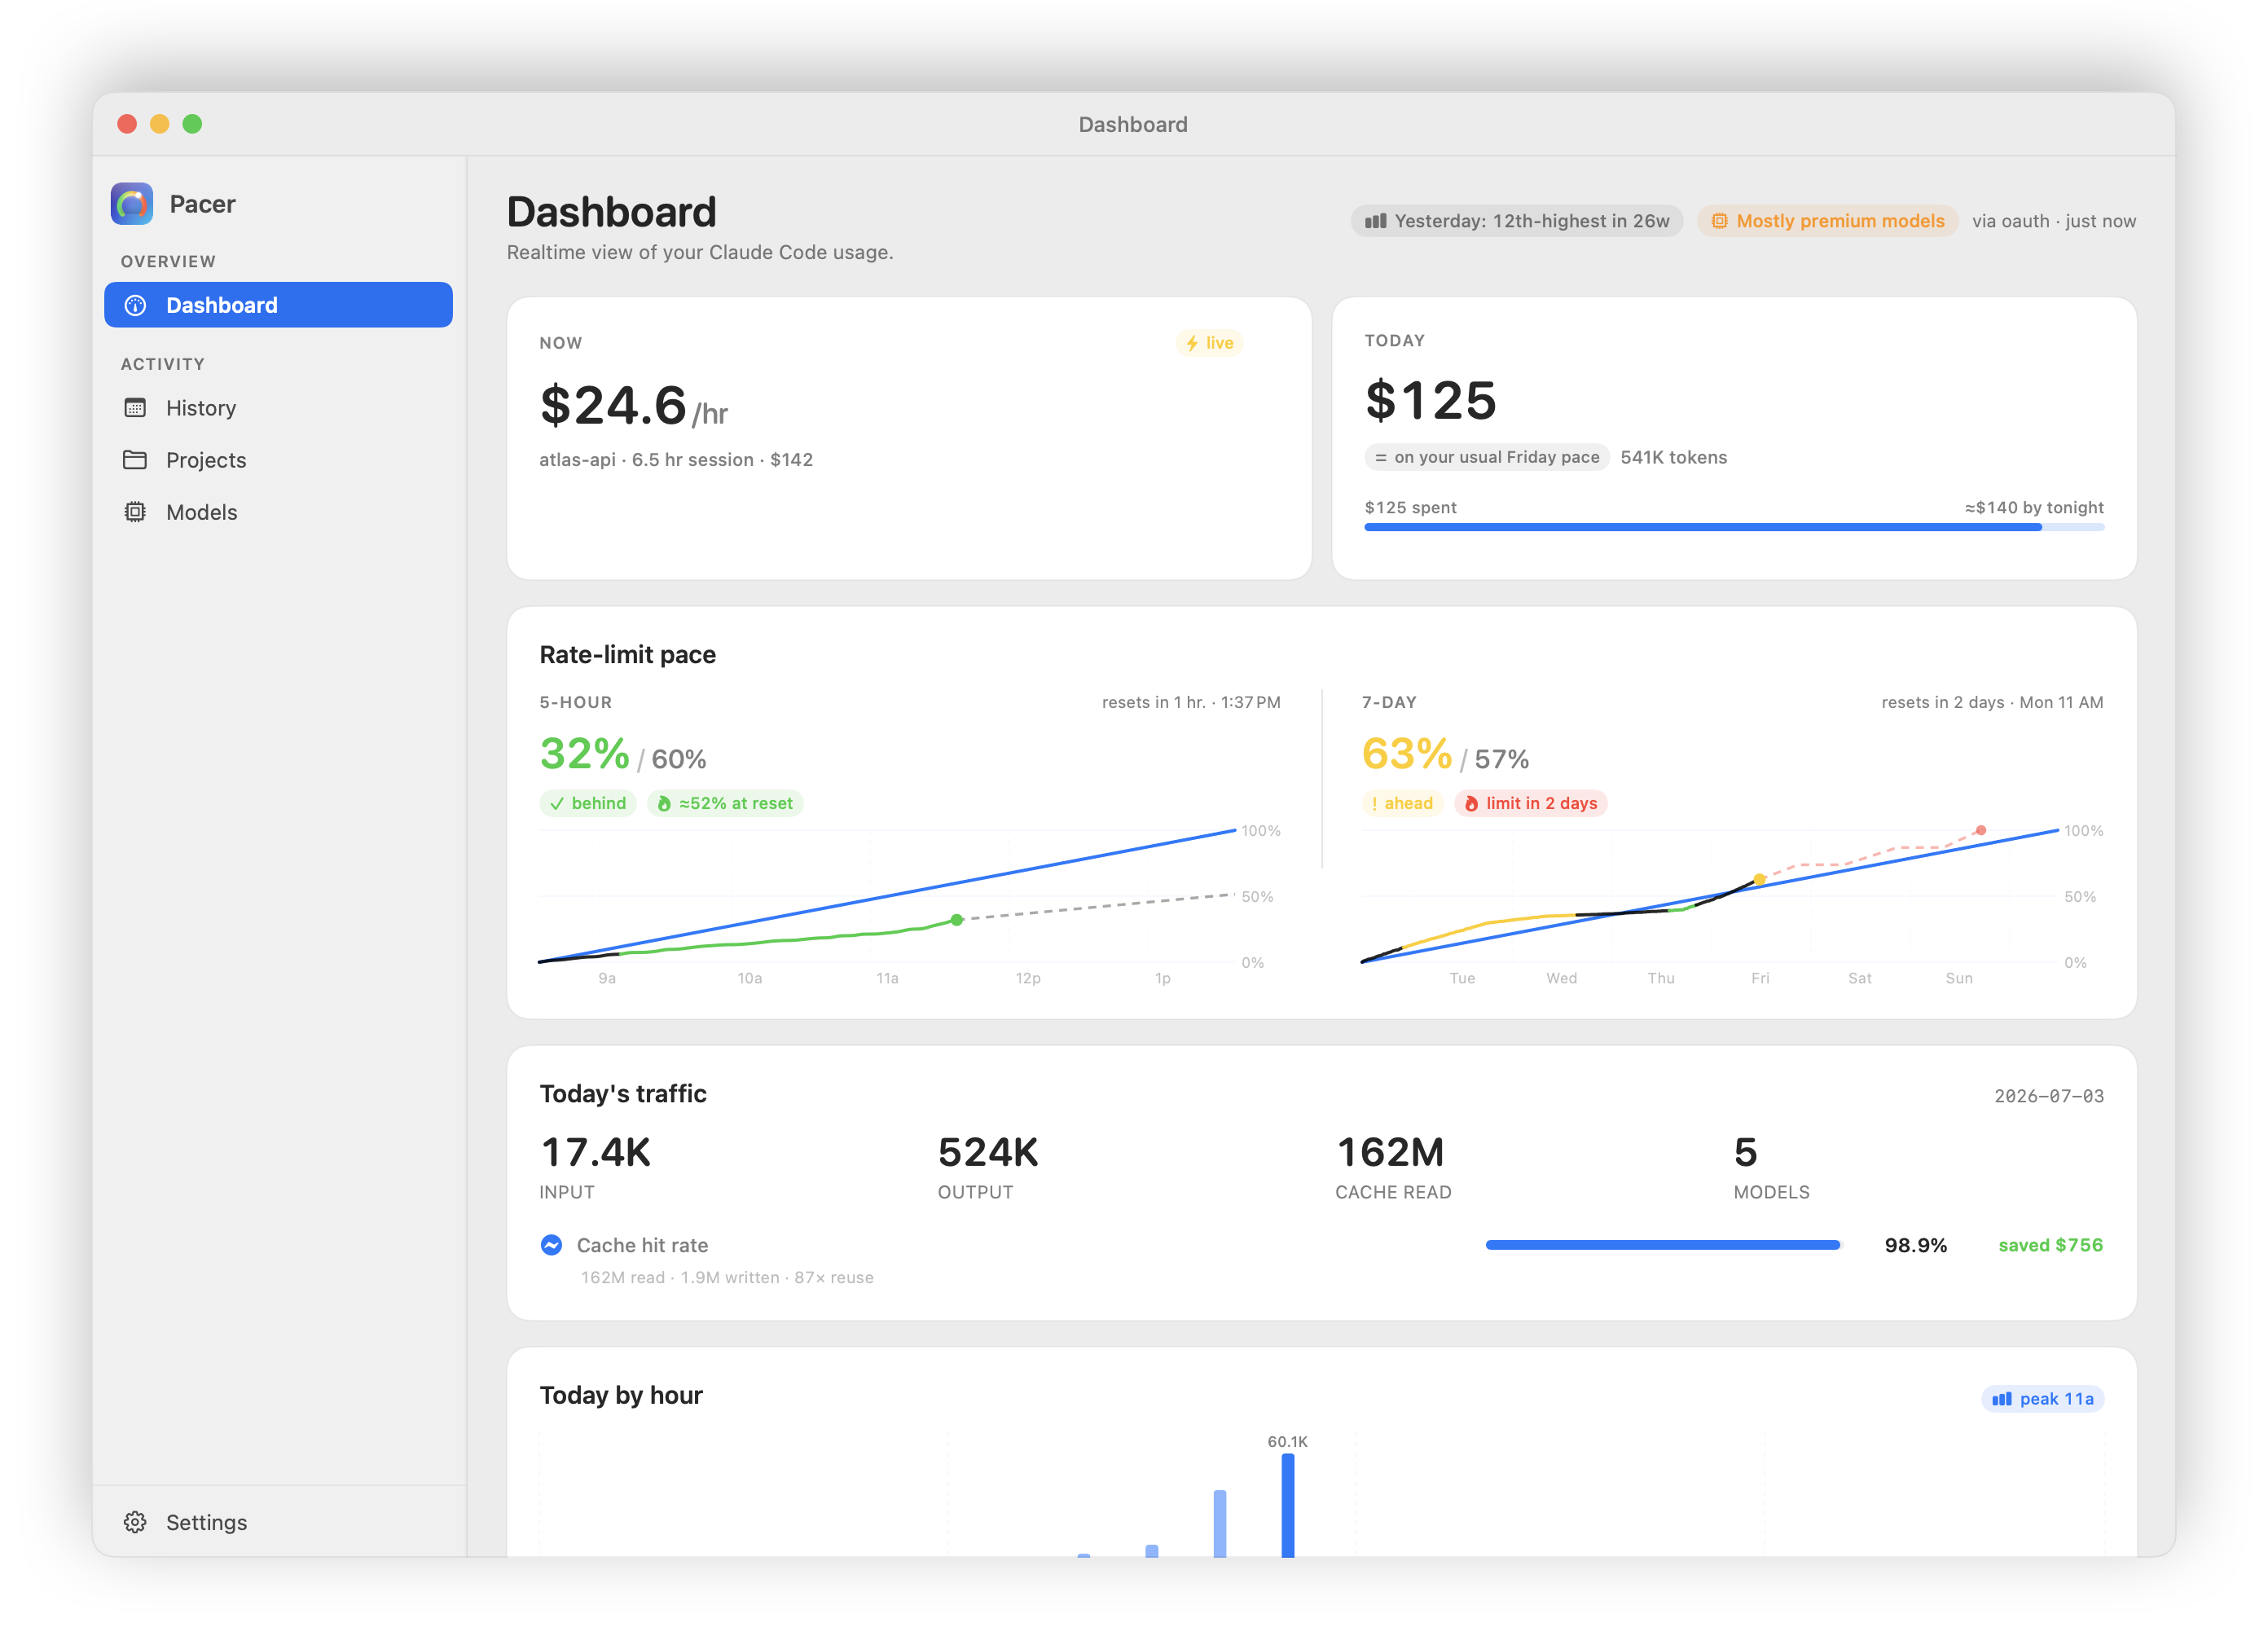The height and width of the screenshot is (1649, 2268).
Task: Click the Cache hit rate blue icon
Action: pyautogui.click(x=551, y=1245)
